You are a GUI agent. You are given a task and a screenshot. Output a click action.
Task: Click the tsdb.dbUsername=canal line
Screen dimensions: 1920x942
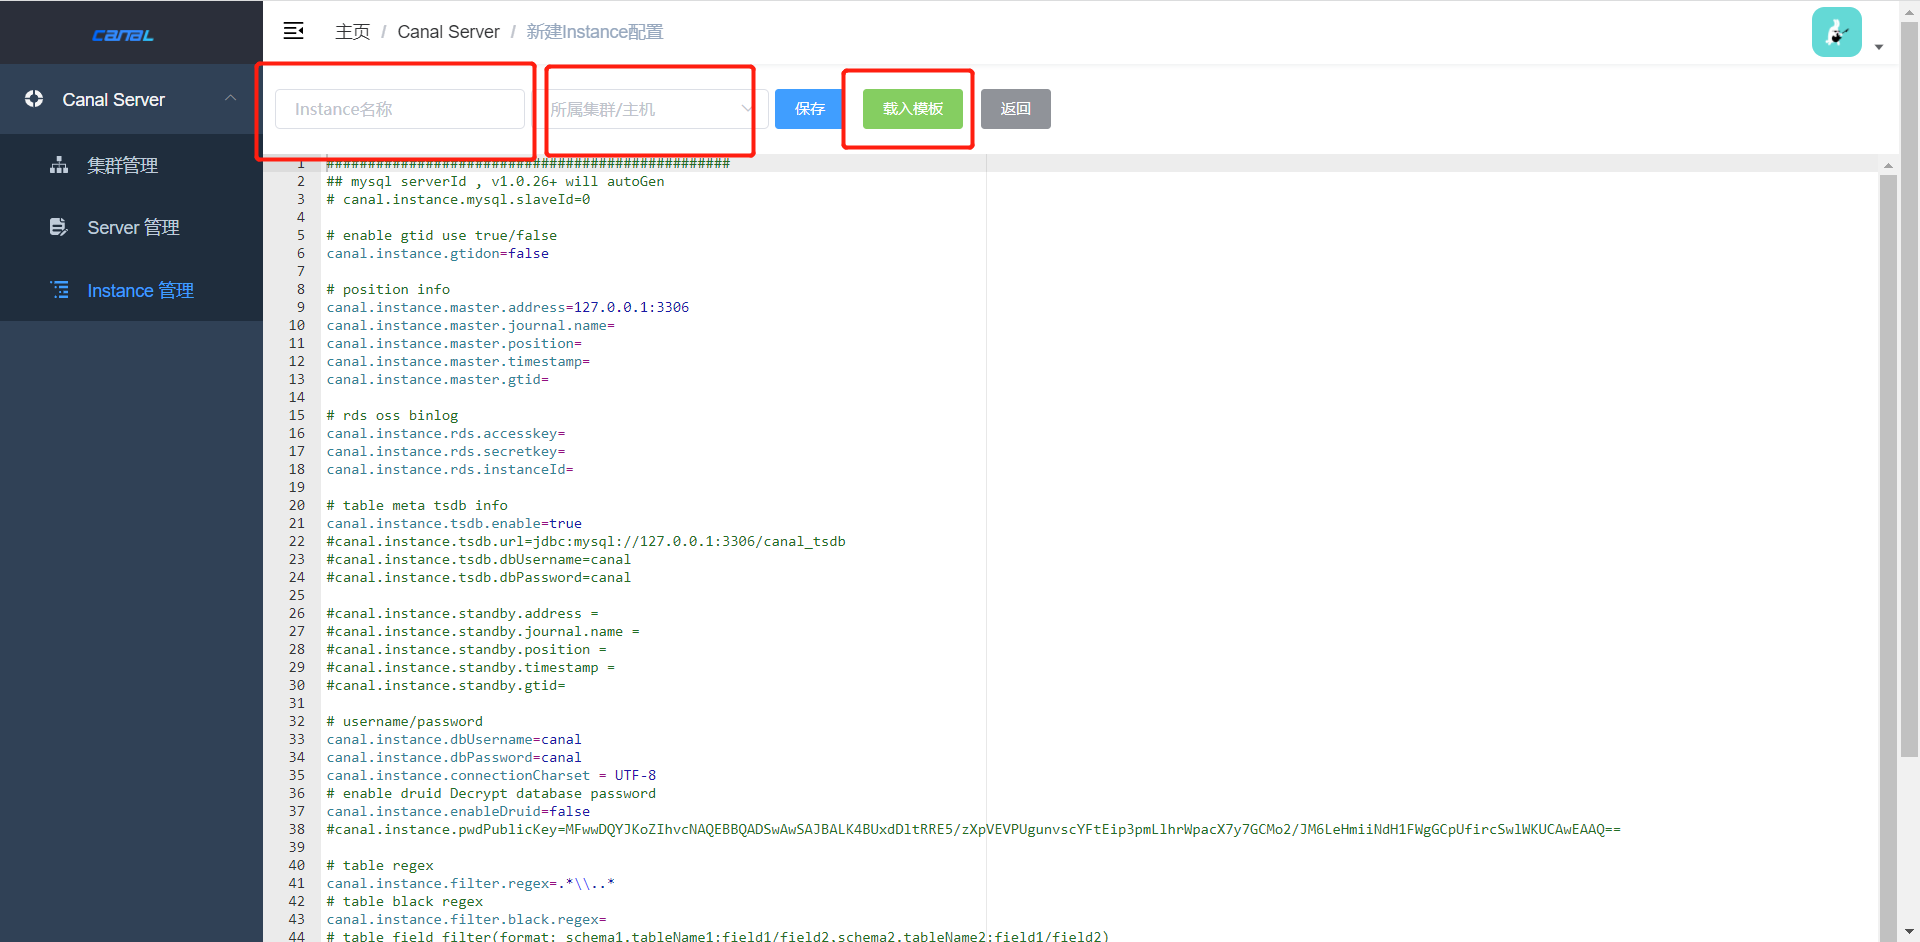479,559
